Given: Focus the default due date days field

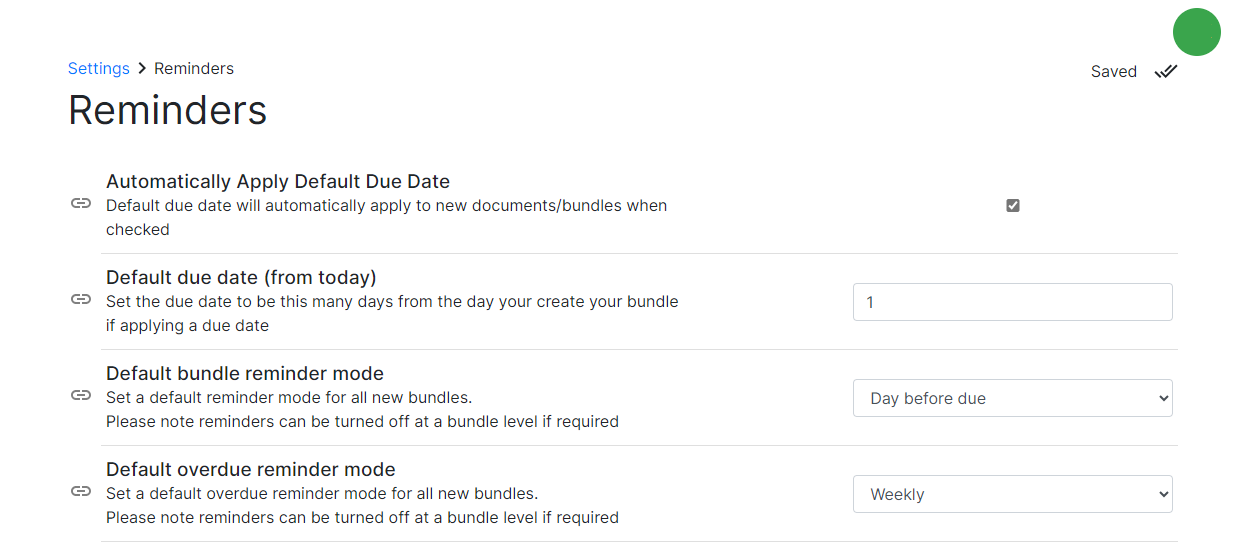Looking at the screenshot, I should point(1012,302).
